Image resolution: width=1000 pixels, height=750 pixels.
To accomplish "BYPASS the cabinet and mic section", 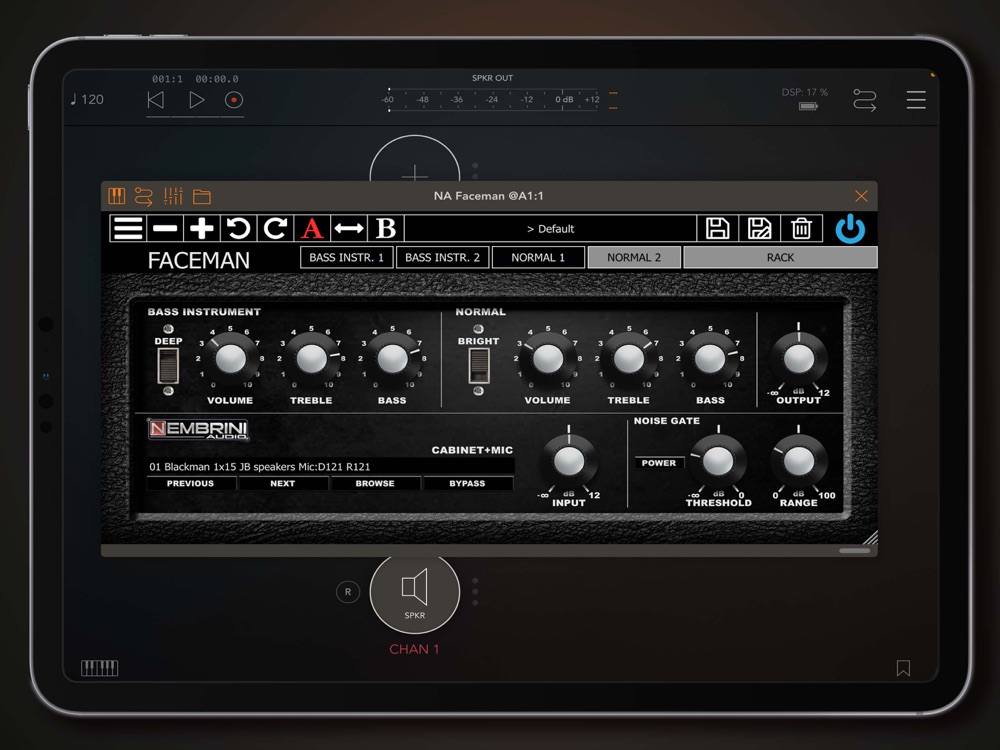I will [x=467, y=483].
